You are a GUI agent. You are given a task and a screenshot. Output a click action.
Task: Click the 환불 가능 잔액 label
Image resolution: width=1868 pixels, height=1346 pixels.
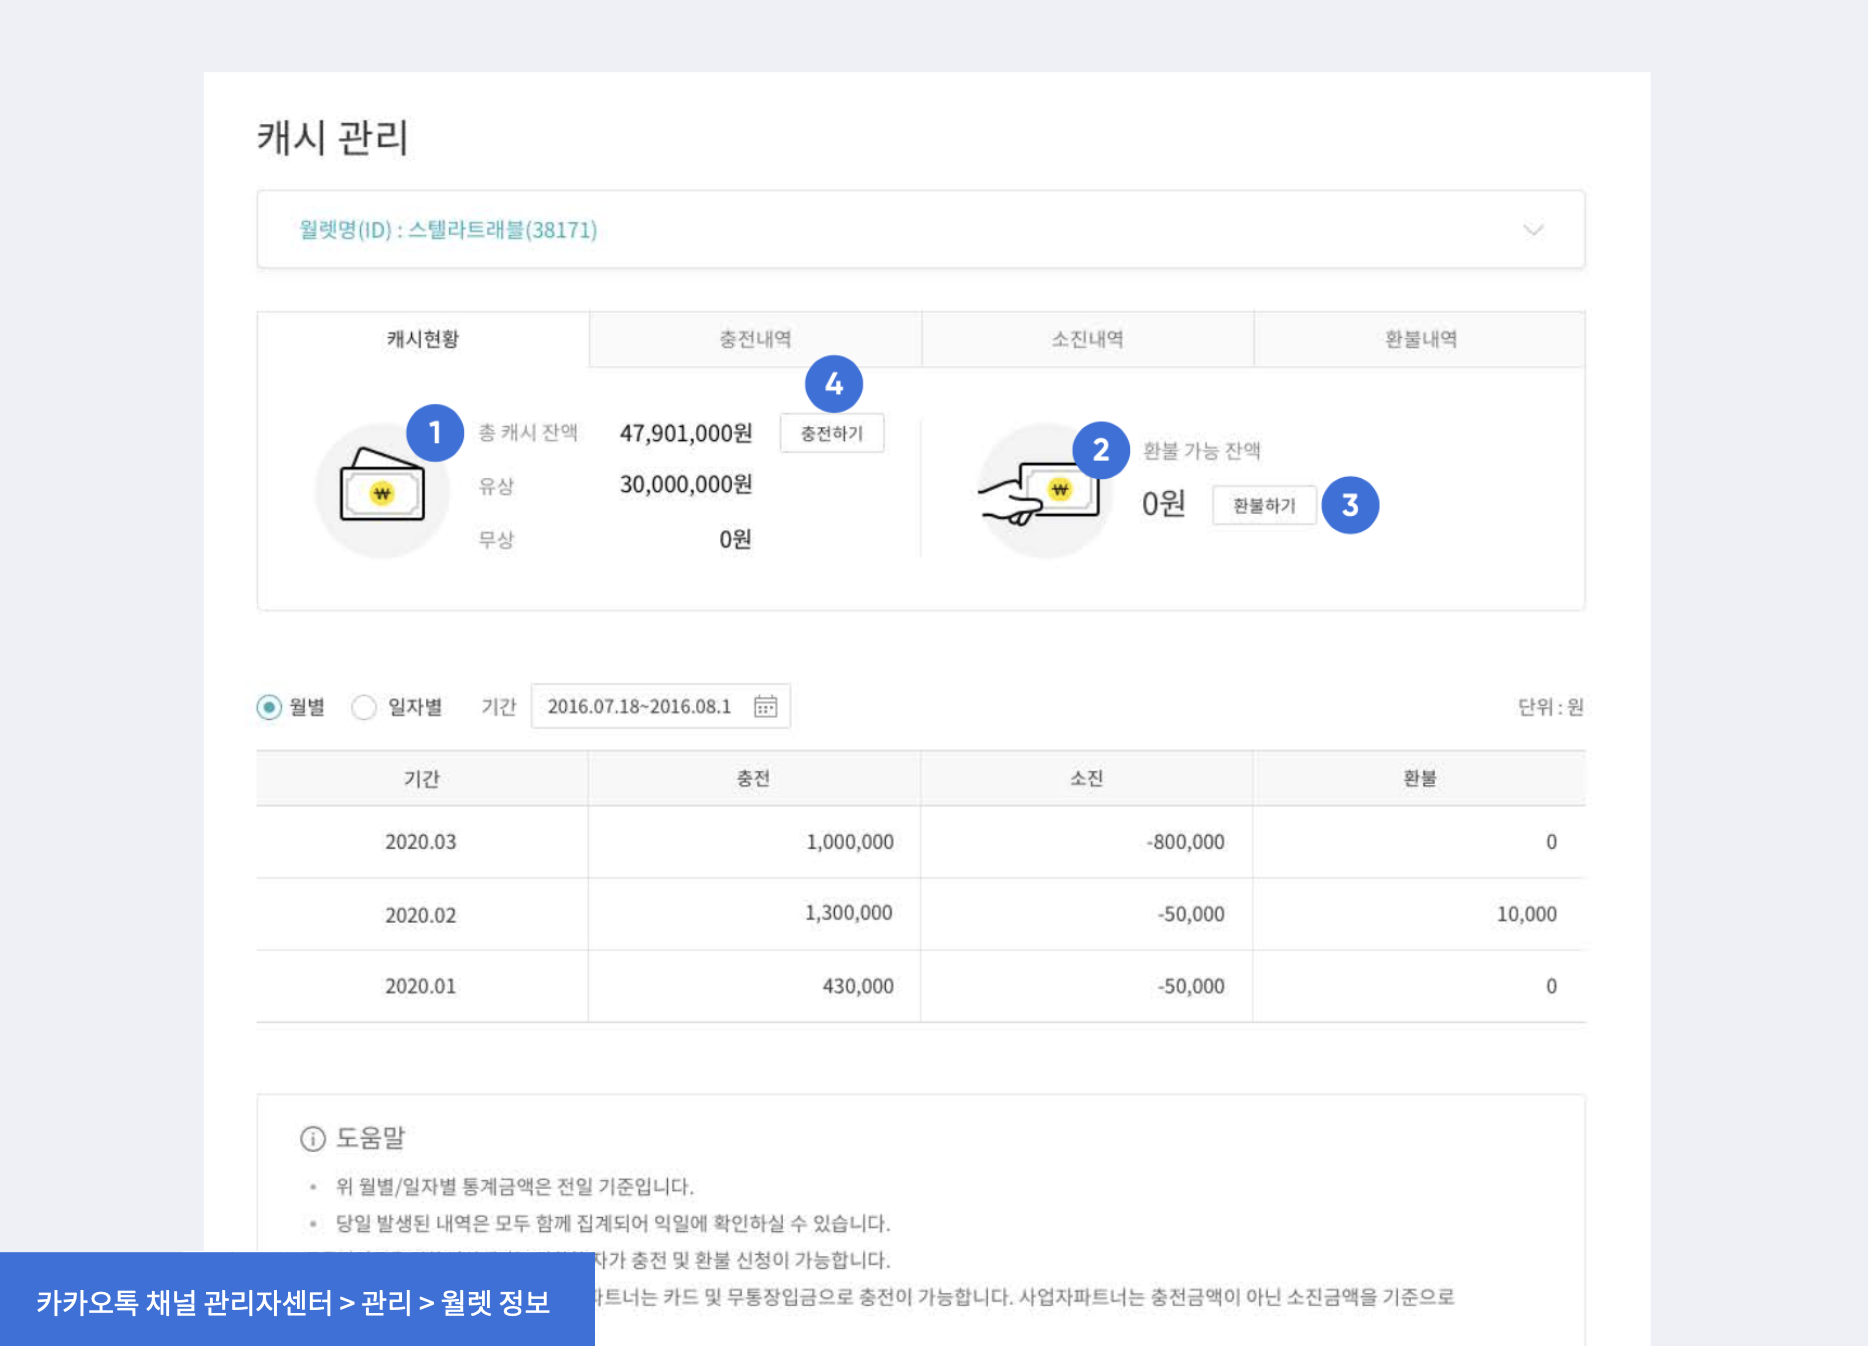coord(1201,451)
